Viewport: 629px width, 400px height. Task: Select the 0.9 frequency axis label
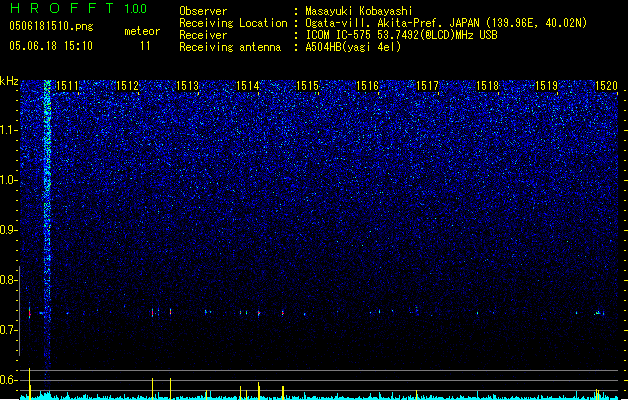click(x=8, y=230)
